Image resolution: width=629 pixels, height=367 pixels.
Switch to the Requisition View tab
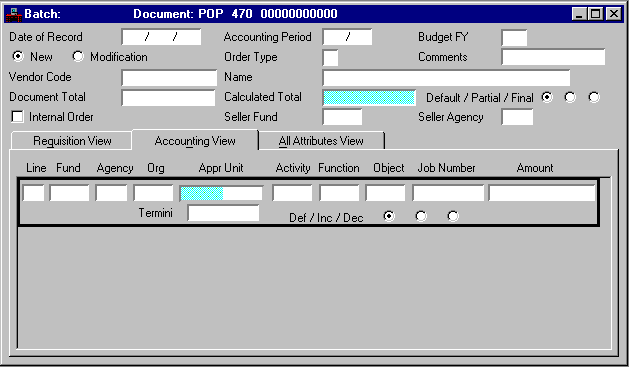(72, 141)
